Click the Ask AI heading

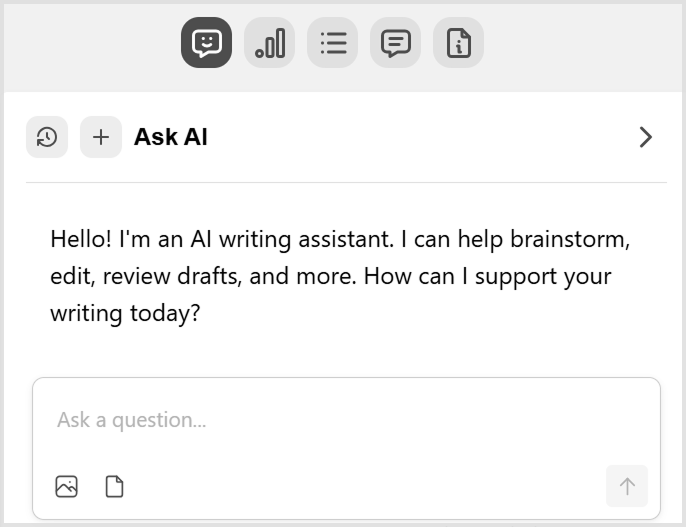point(171,137)
